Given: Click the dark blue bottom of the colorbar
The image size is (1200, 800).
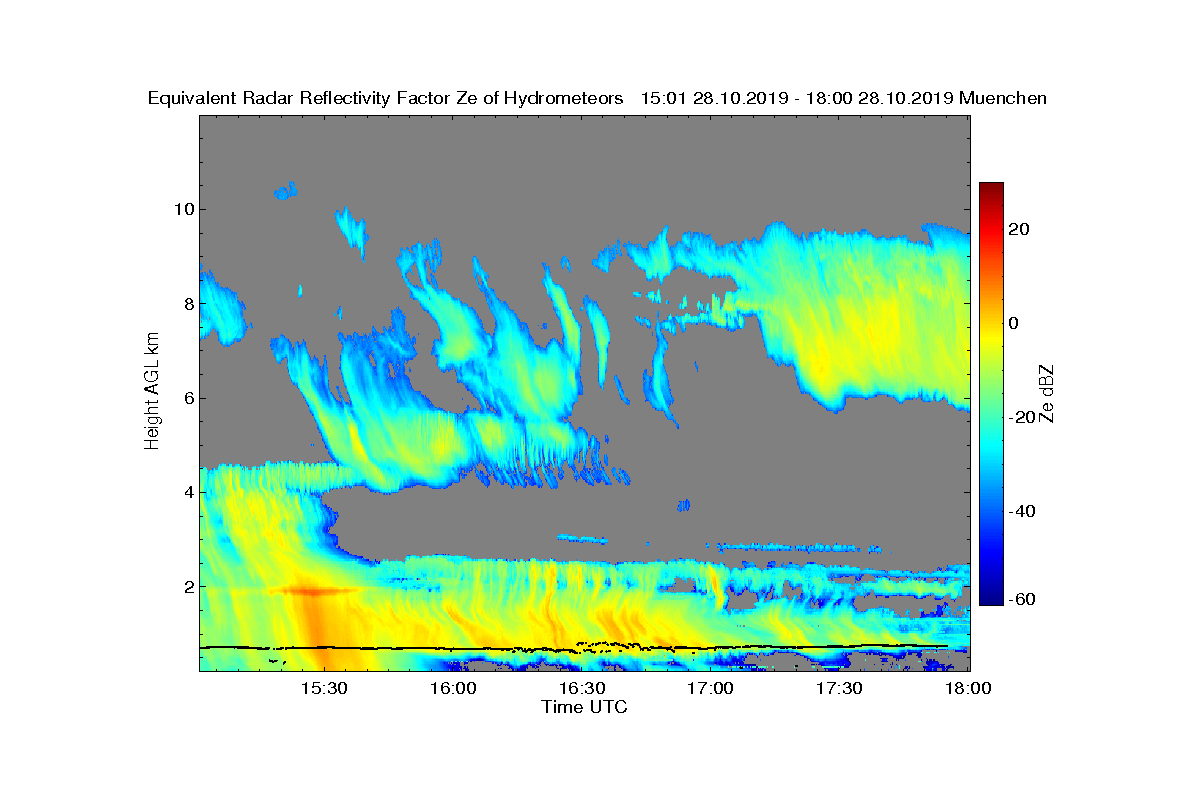Looking at the screenshot, I should pyautogui.click(x=991, y=597).
